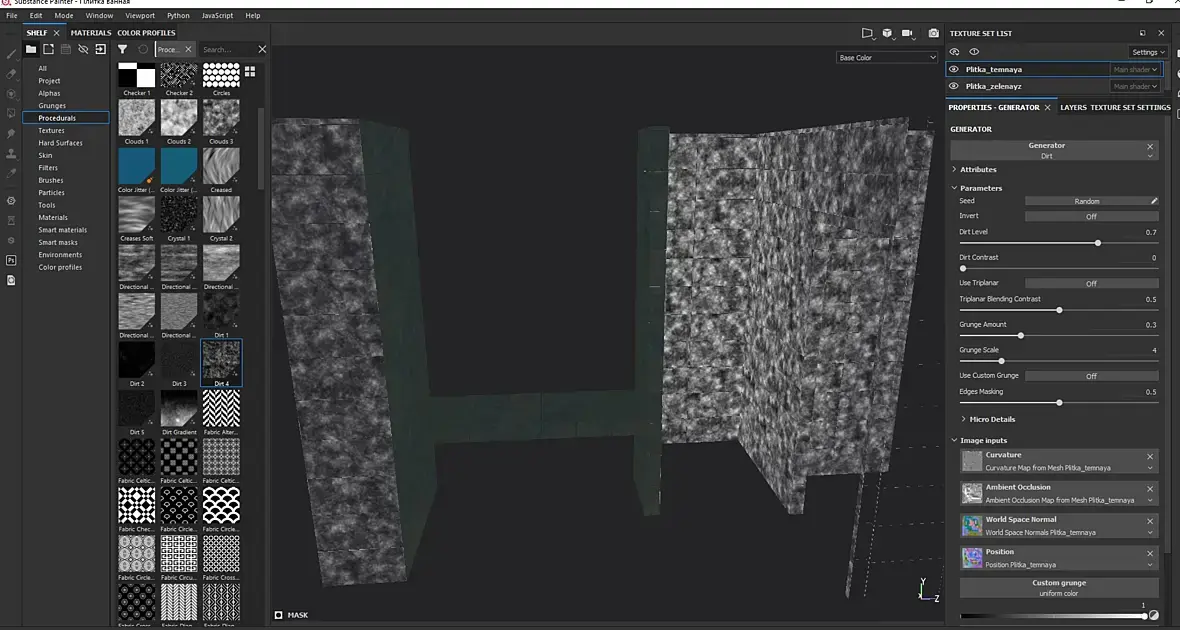Hide the Plitka_zelenayz texture set

(x=954, y=86)
